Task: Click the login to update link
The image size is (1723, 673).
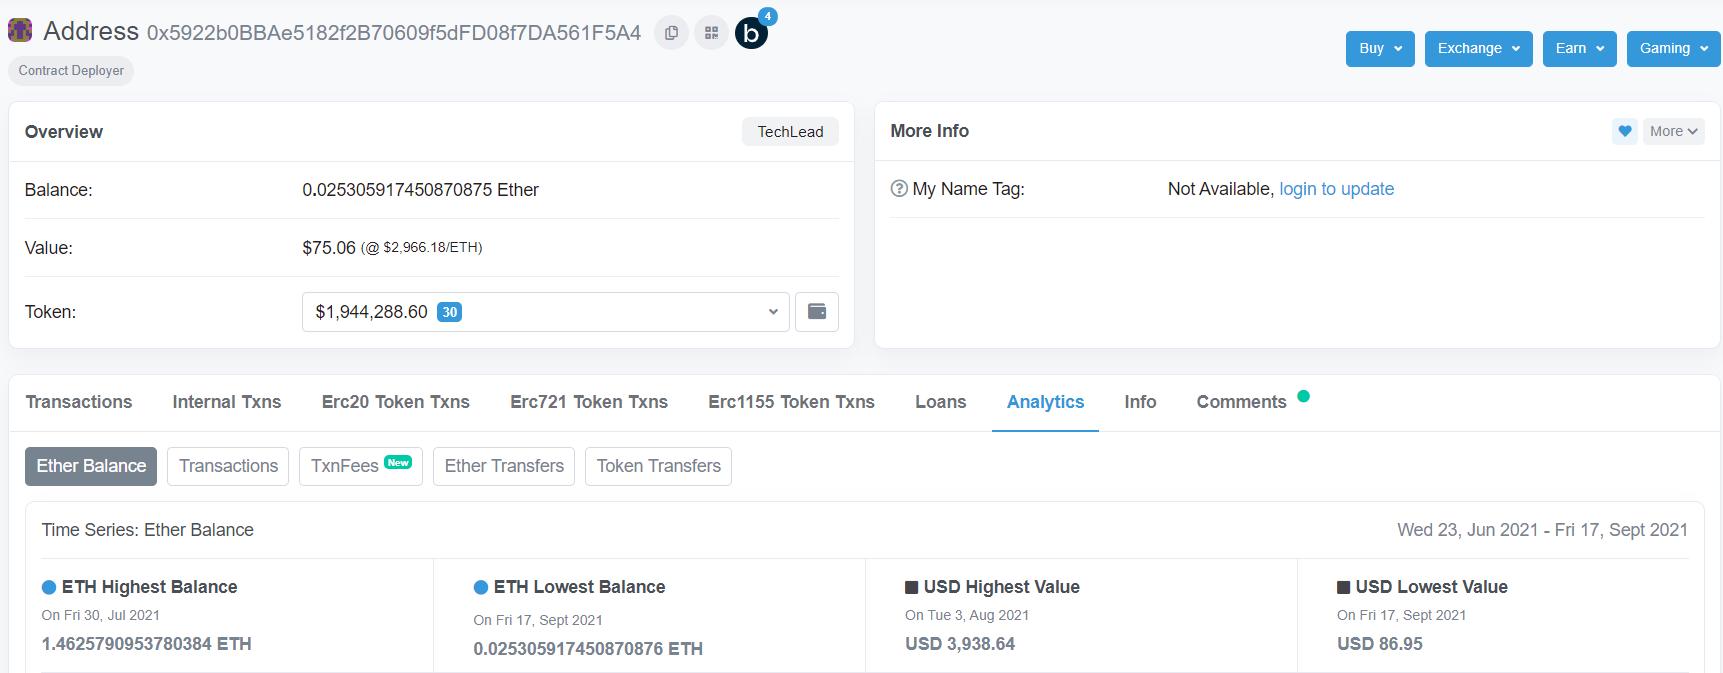Action: 1337,189
